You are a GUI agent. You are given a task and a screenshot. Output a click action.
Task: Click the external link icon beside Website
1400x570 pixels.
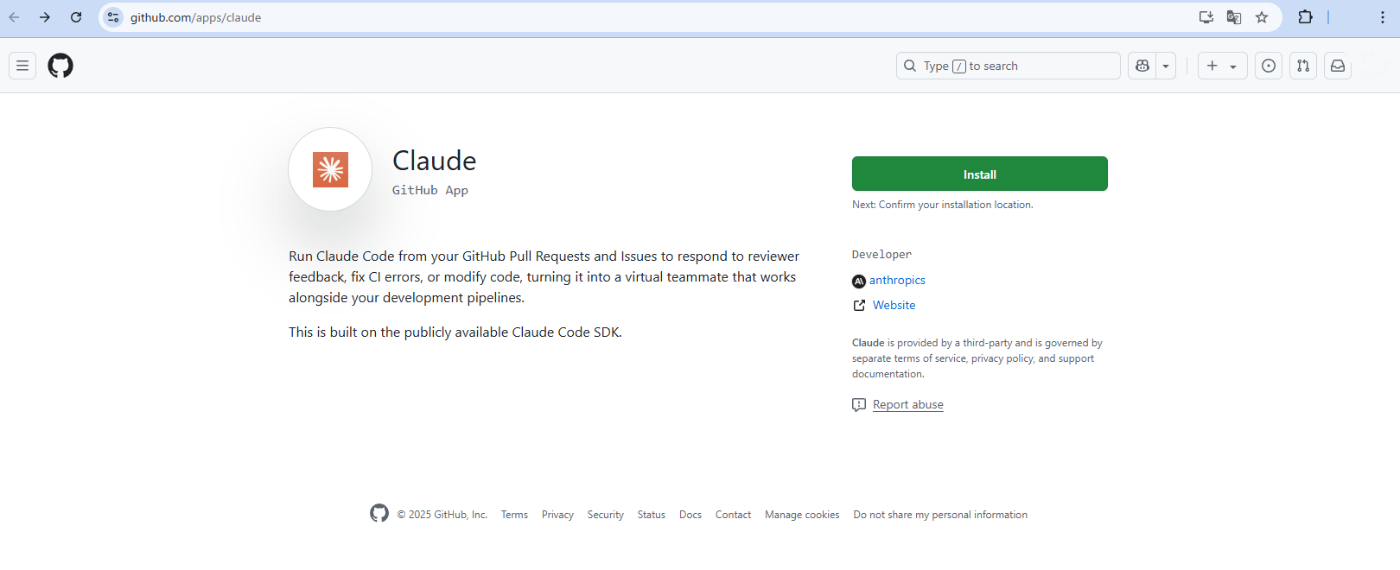tap(858, 305)
